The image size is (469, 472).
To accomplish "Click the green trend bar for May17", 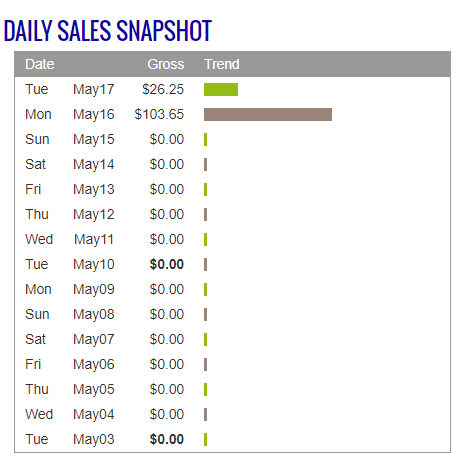I will (x=221, y=90).
